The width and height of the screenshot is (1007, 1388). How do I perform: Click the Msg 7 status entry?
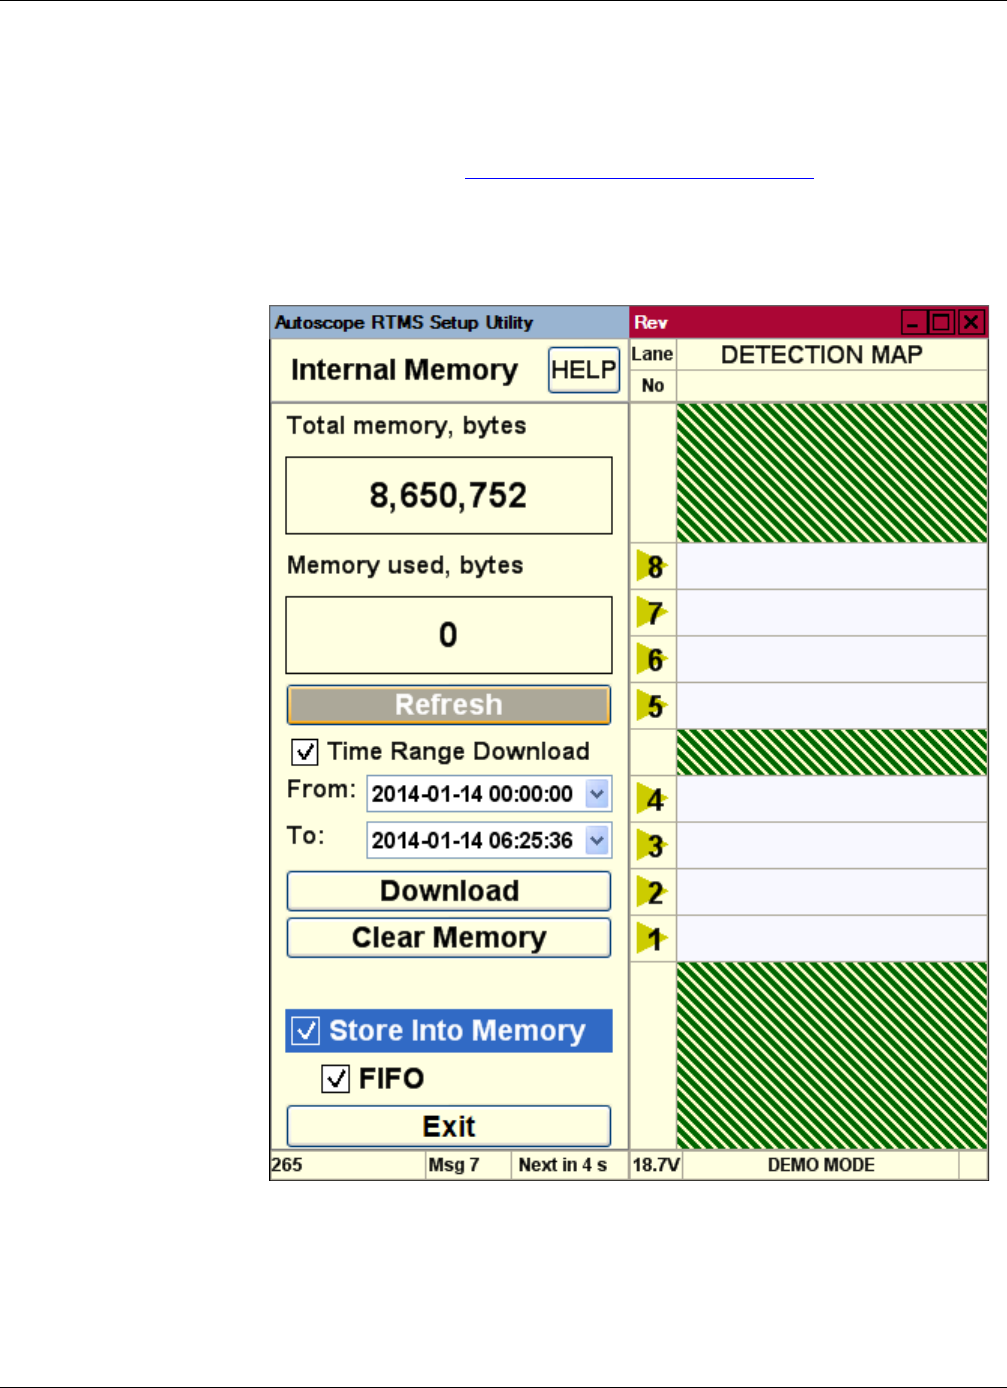454,1165
